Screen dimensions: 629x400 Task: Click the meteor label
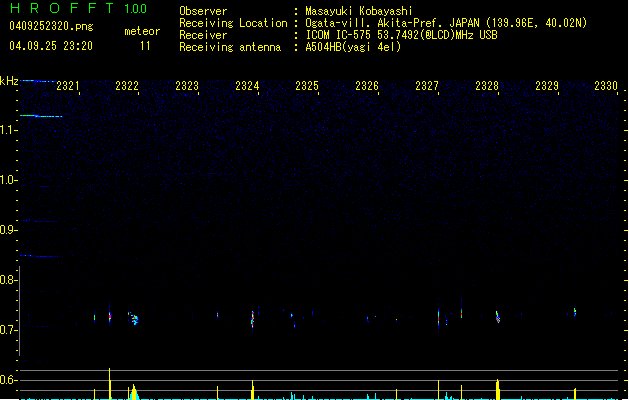point(142,31)
